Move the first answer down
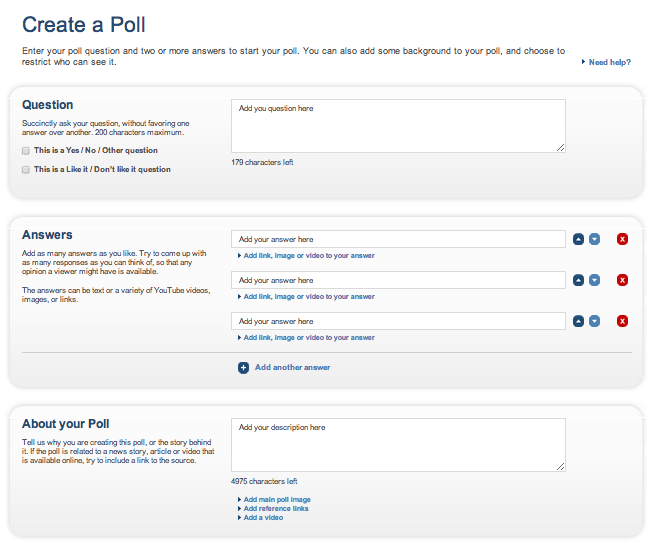The height and width of the screenshot is (546, 649). 594,239
